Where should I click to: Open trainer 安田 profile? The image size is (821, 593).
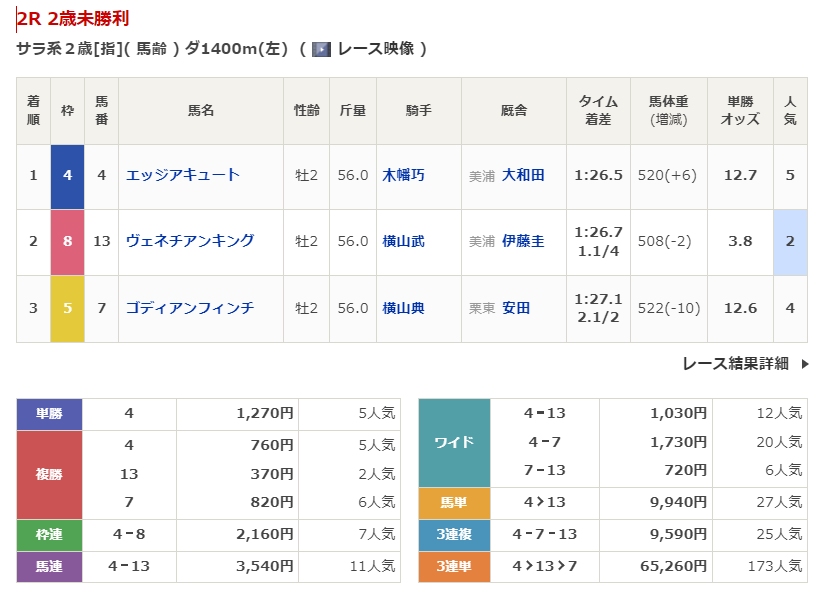tap(516, 308)
